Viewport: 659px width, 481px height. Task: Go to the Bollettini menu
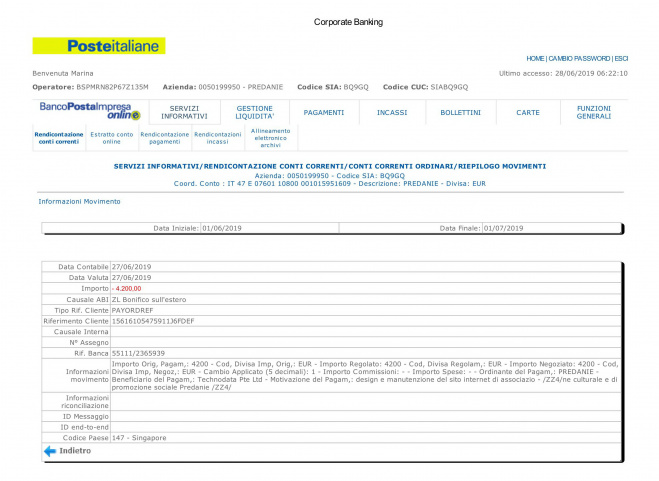tap(460, 112)
